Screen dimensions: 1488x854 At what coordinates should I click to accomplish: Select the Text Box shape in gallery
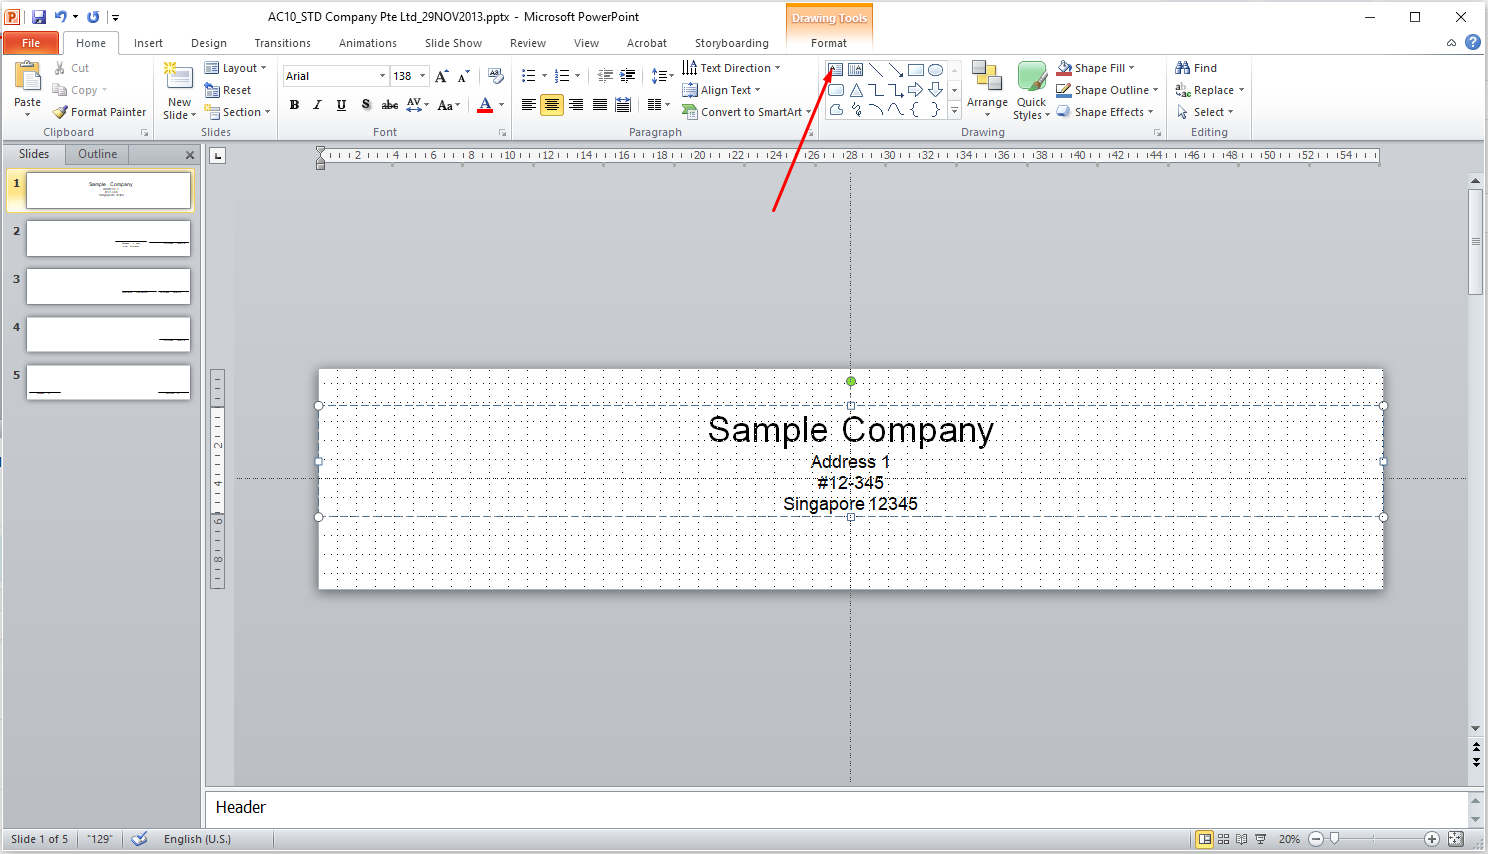pos(836,70)
